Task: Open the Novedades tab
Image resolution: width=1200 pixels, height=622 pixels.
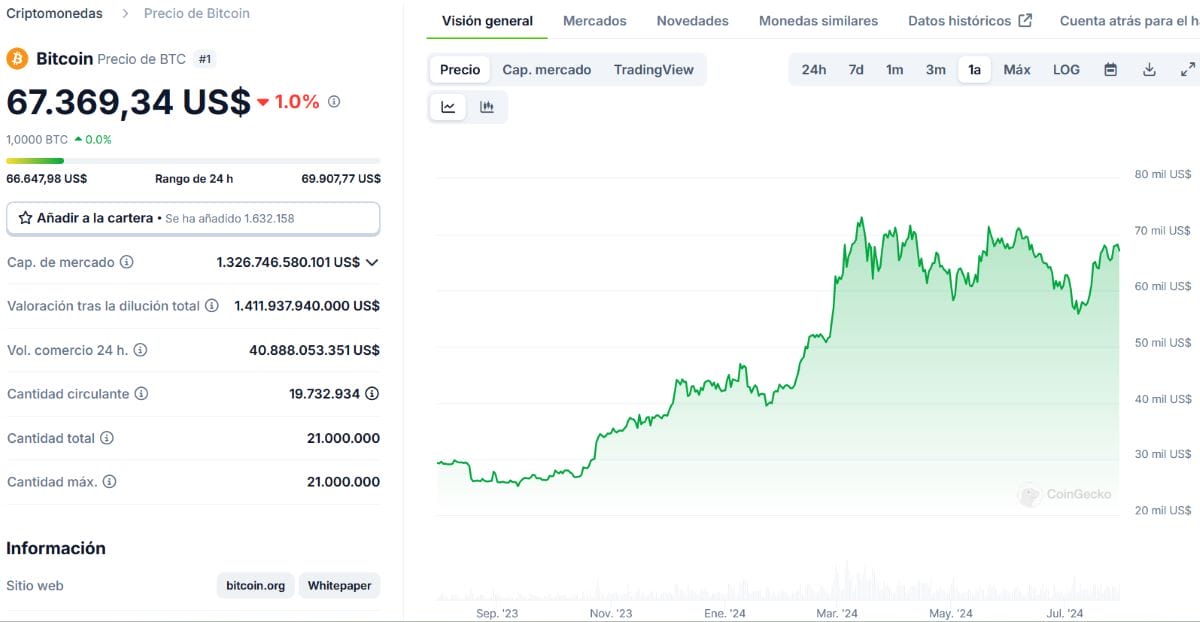Action: click(x=693, y=20)
